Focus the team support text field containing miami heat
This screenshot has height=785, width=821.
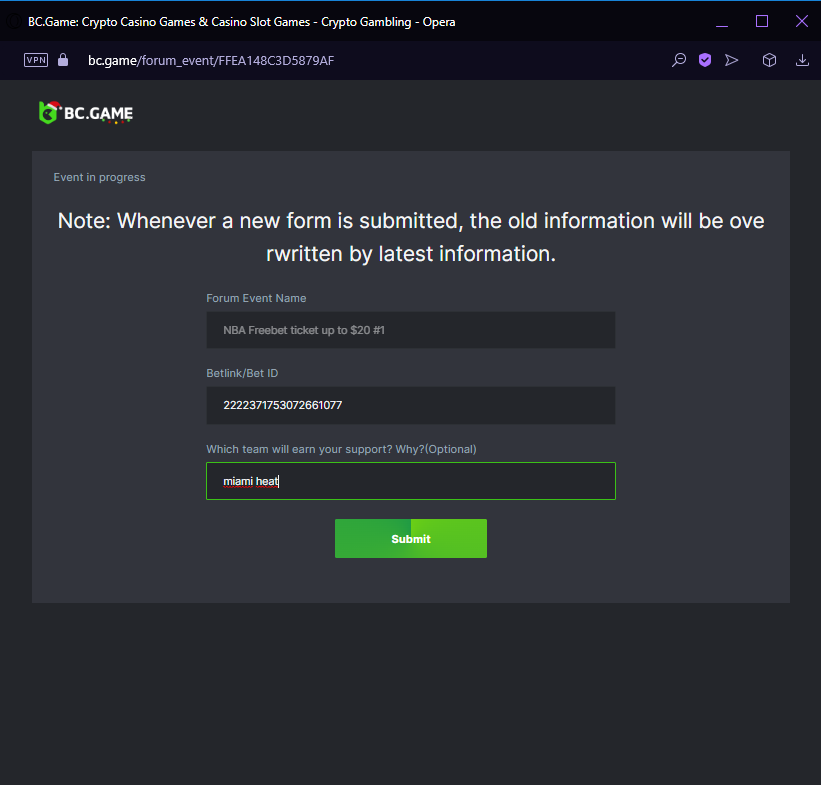(410, 481)
